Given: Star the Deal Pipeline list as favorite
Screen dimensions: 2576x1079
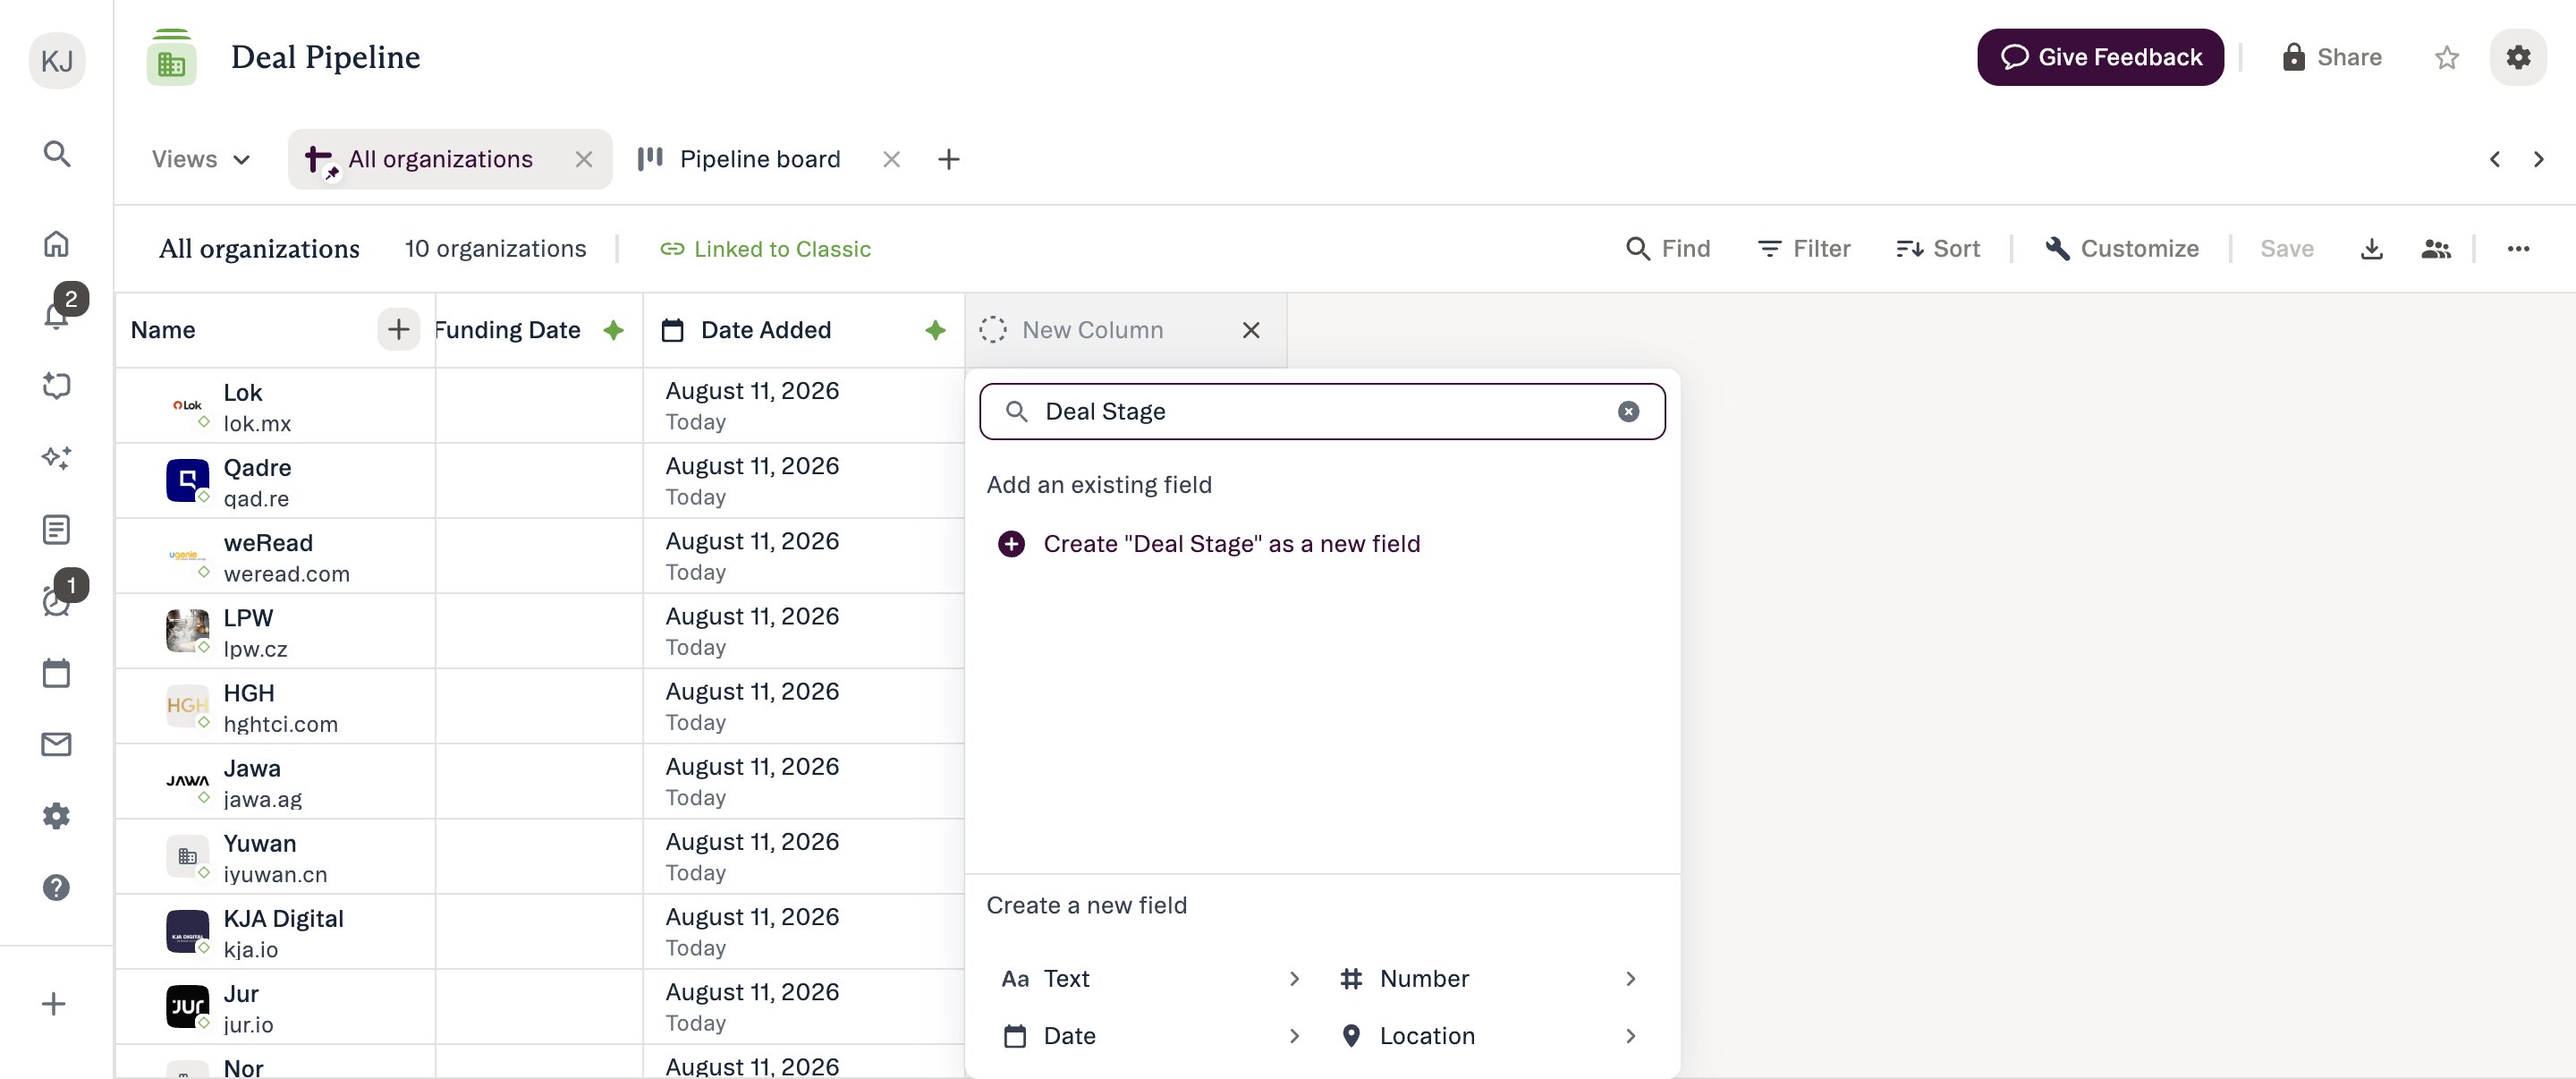Looking at the screenshot, I should point(2446,58).
